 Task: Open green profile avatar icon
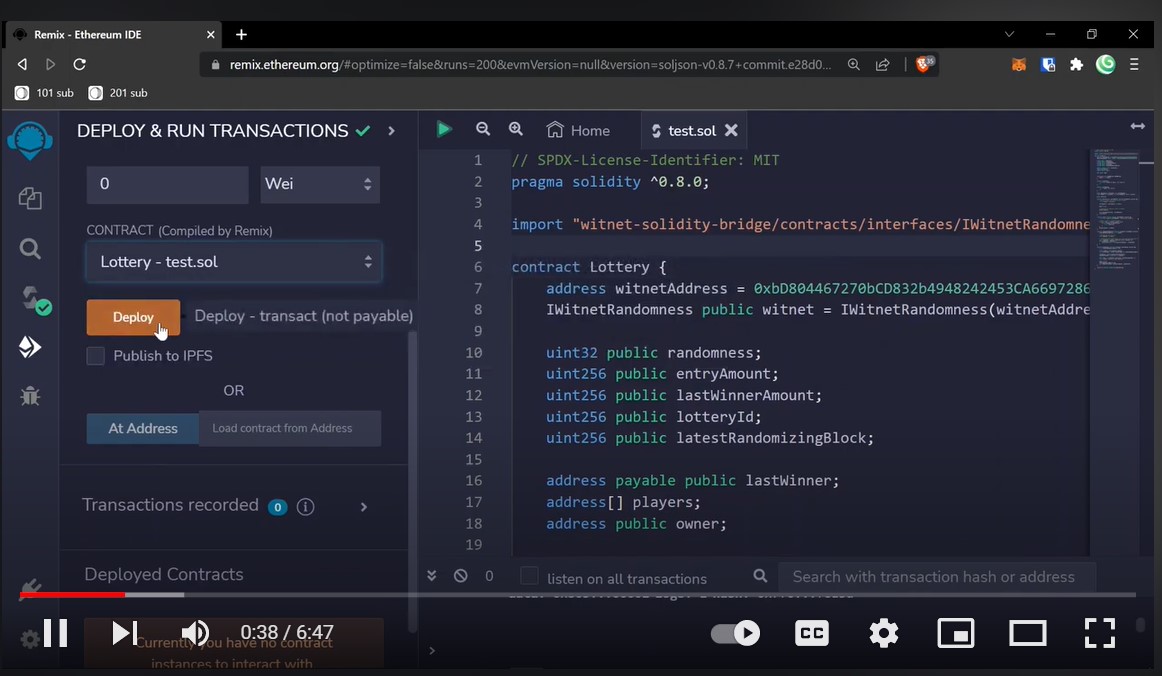(x=1105, y=64)
